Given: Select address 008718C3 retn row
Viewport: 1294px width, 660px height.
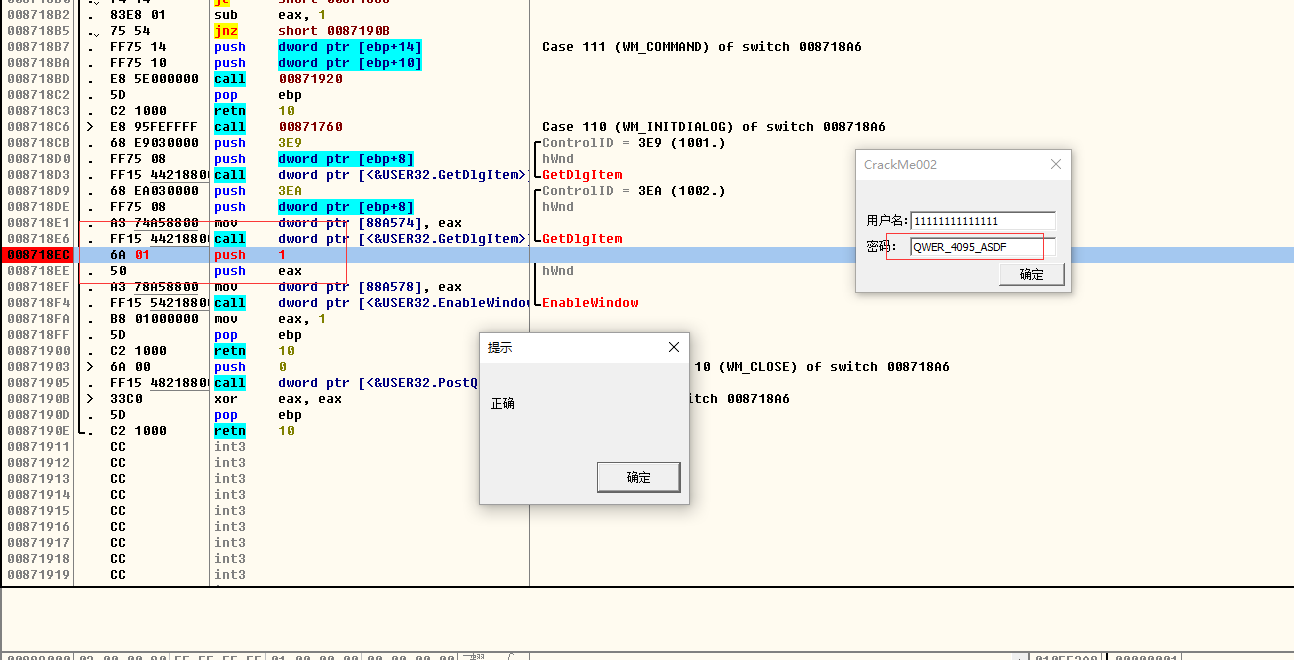Looking at the screenshot, I should tap(38, 111).
